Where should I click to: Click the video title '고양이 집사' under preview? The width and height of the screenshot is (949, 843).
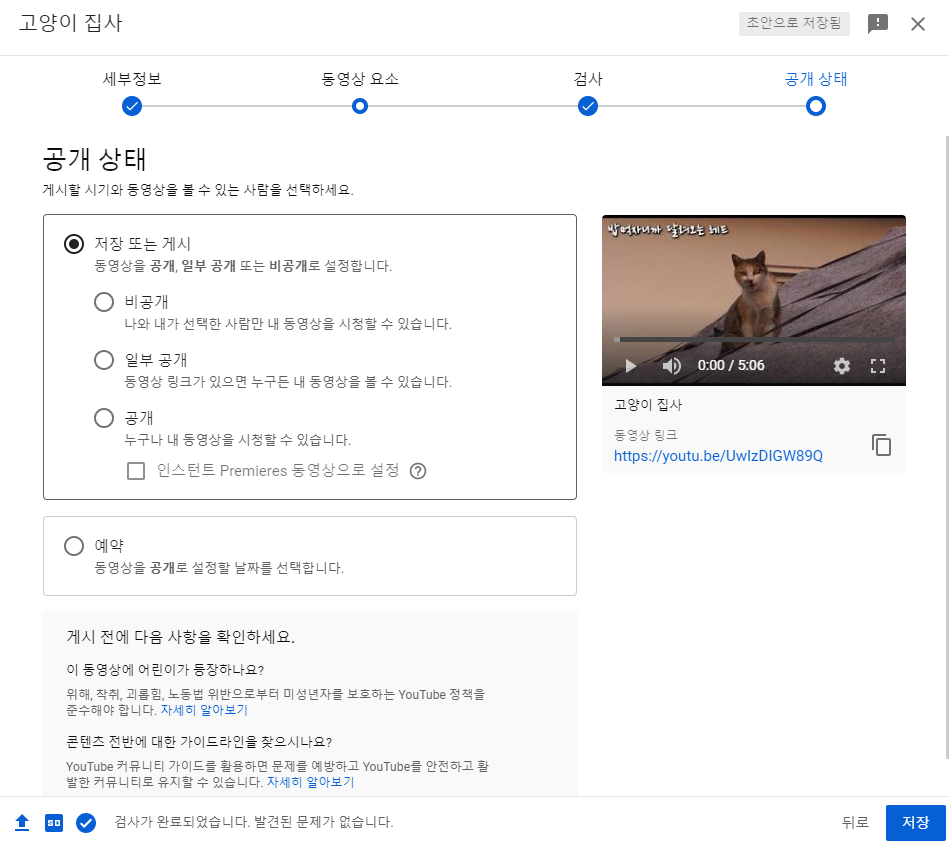648,405
